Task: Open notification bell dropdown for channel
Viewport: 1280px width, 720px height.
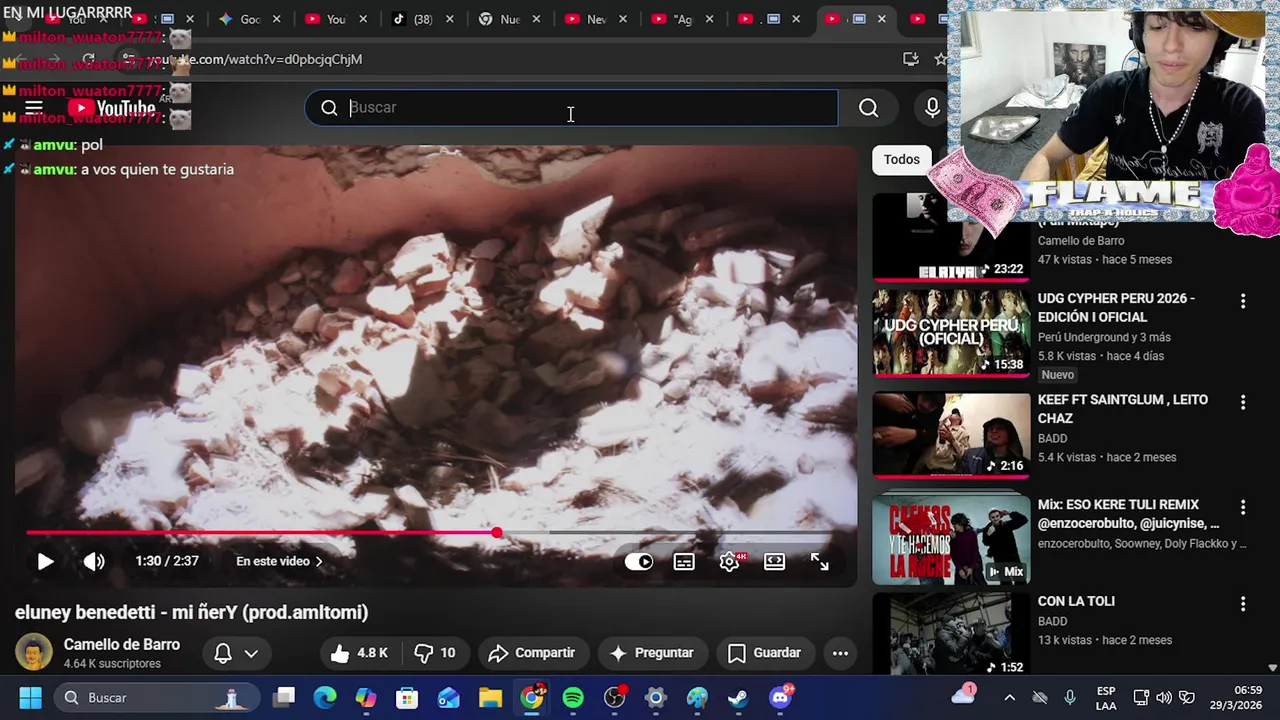Action: pyautogui.click(x=236, y=653)
